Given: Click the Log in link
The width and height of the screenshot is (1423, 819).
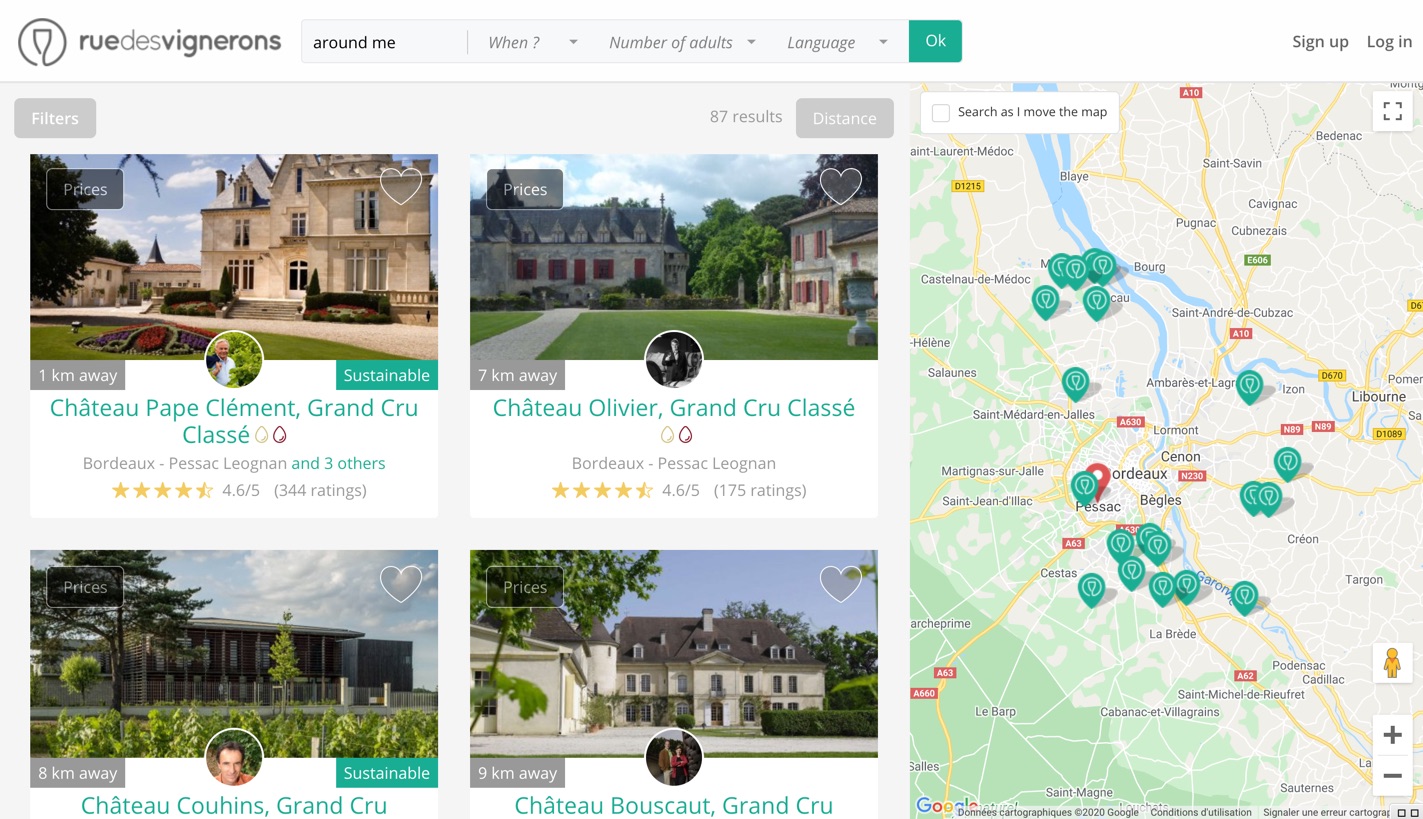Looking at the screenshot, I should tap(1389, 41).
